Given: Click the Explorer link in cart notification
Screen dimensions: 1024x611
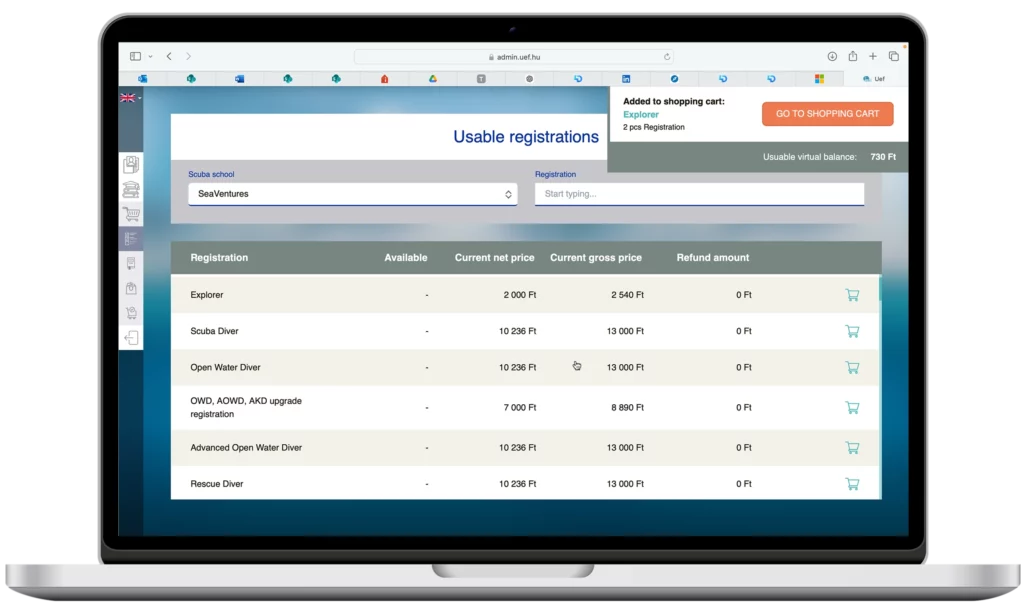Looking at the screenshot, I should 641,115.
